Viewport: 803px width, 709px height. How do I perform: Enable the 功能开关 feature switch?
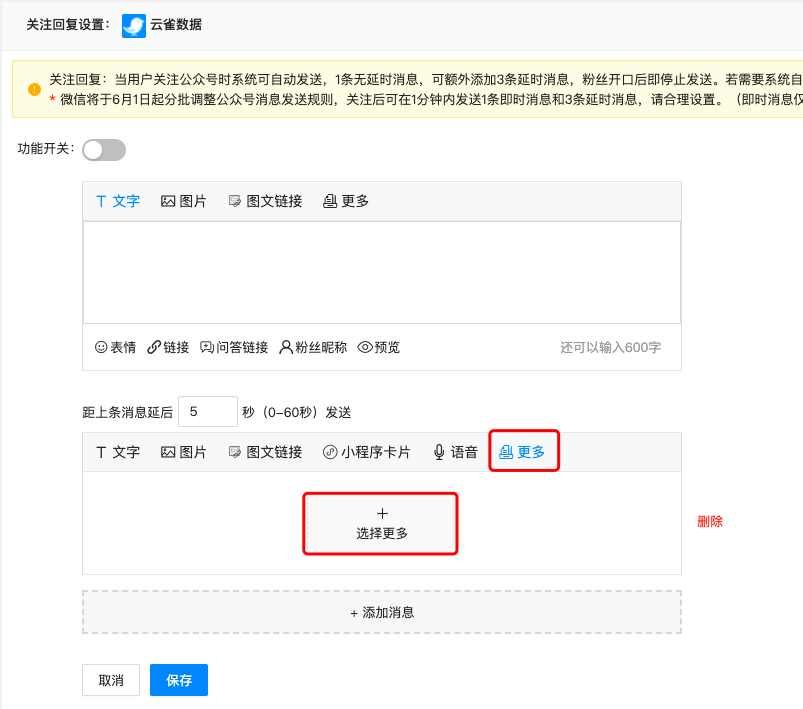coord(103,148)
